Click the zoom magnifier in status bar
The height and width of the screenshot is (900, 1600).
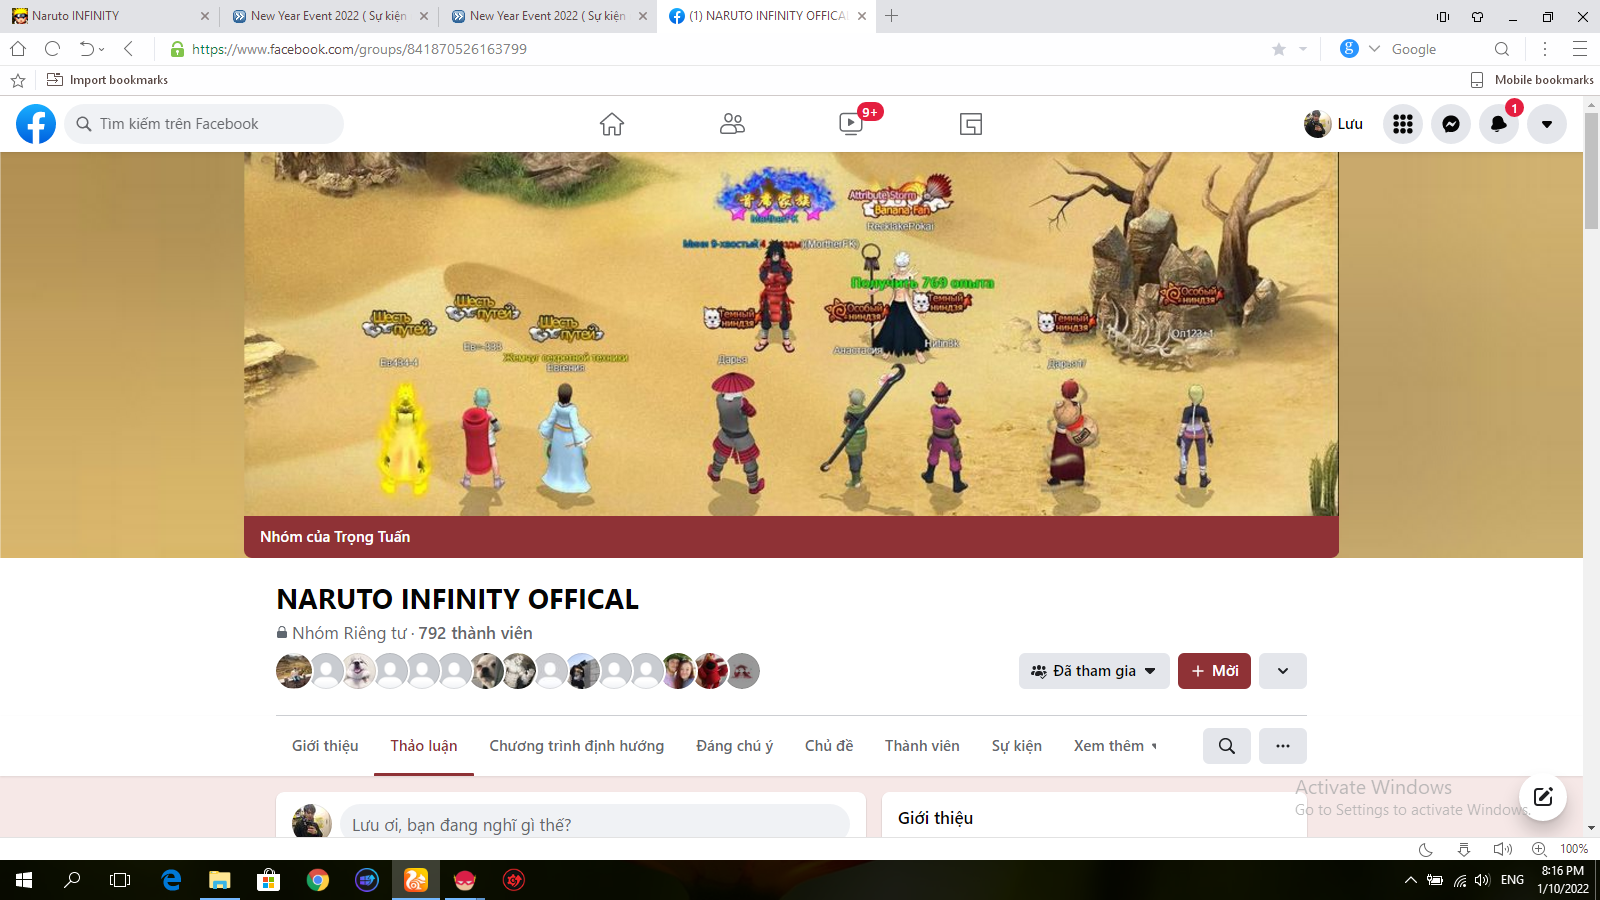1539,849
